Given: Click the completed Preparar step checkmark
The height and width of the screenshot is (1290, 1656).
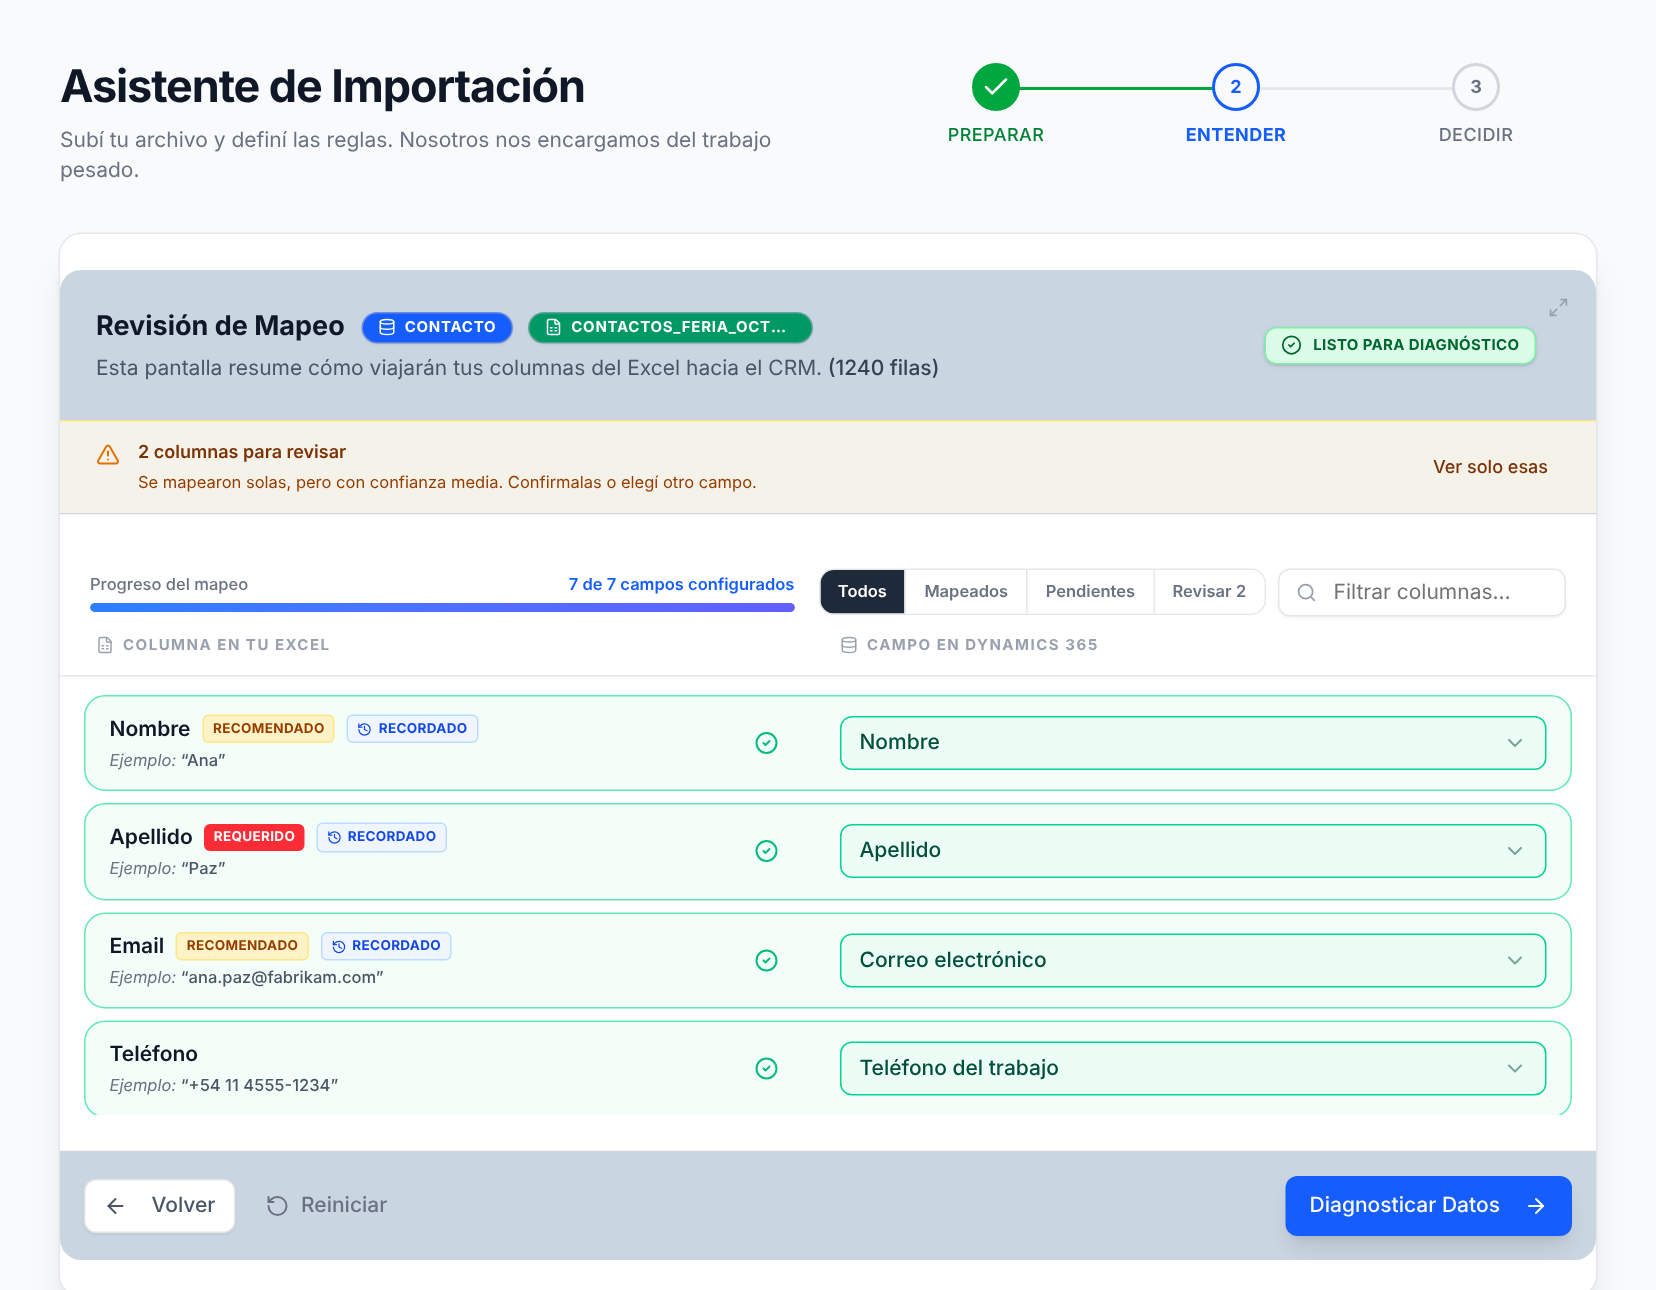Looking at the screenshot, I should (996, 87).
